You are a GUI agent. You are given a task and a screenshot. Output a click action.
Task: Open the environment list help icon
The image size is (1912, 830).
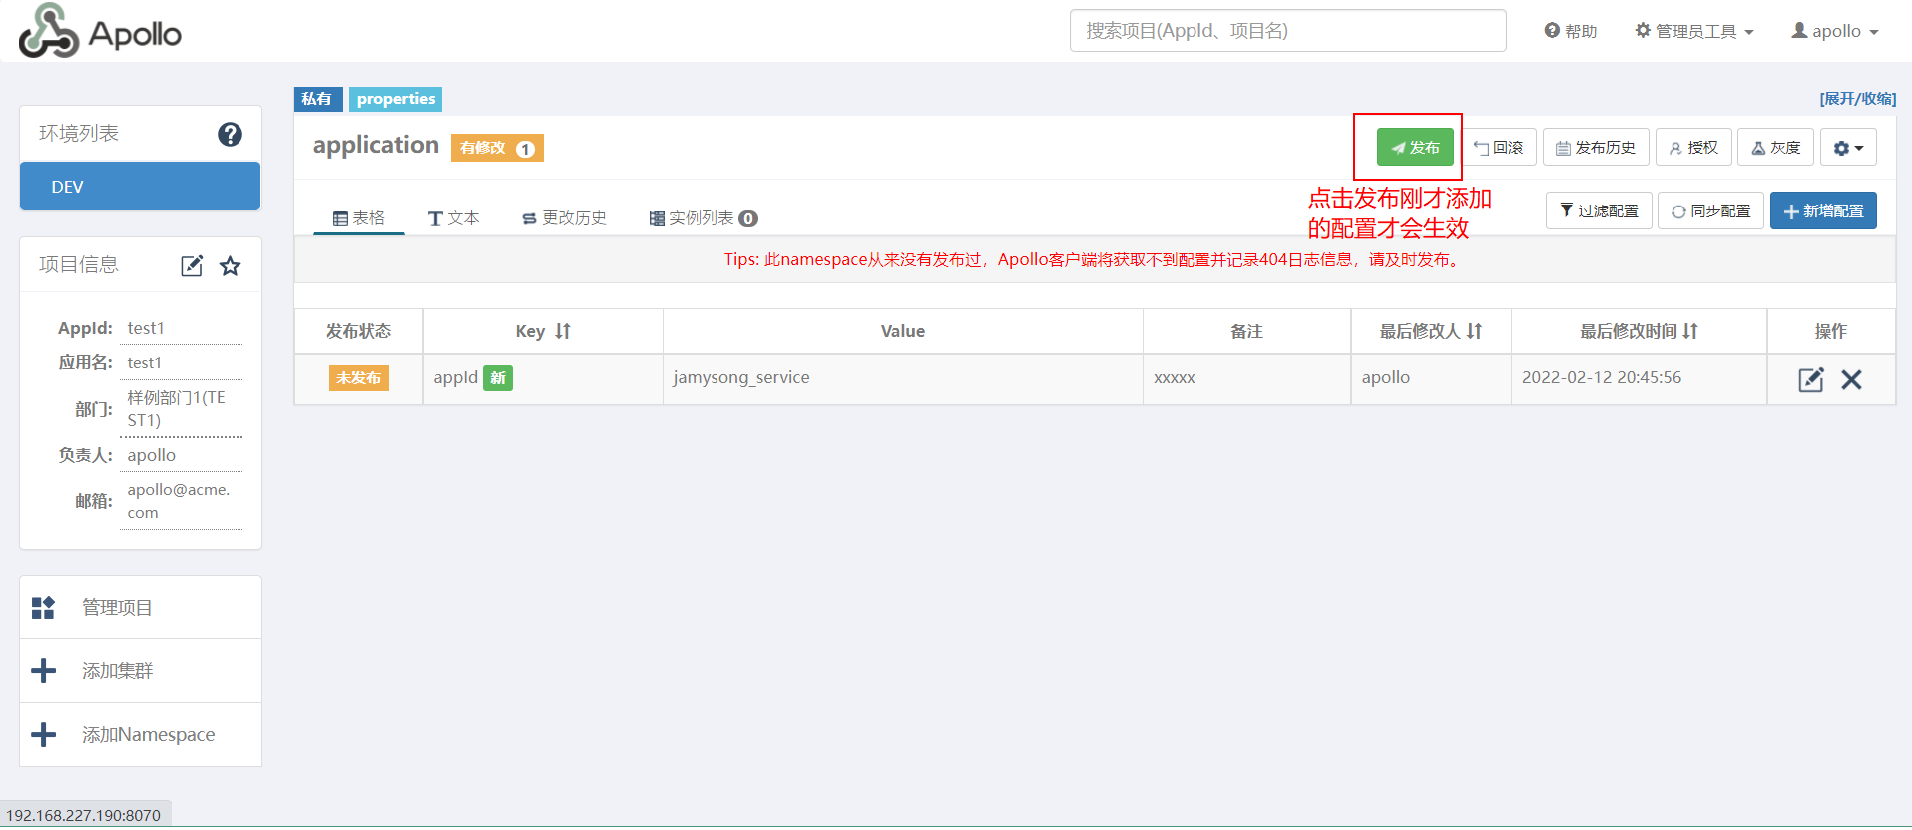[230, 134]
